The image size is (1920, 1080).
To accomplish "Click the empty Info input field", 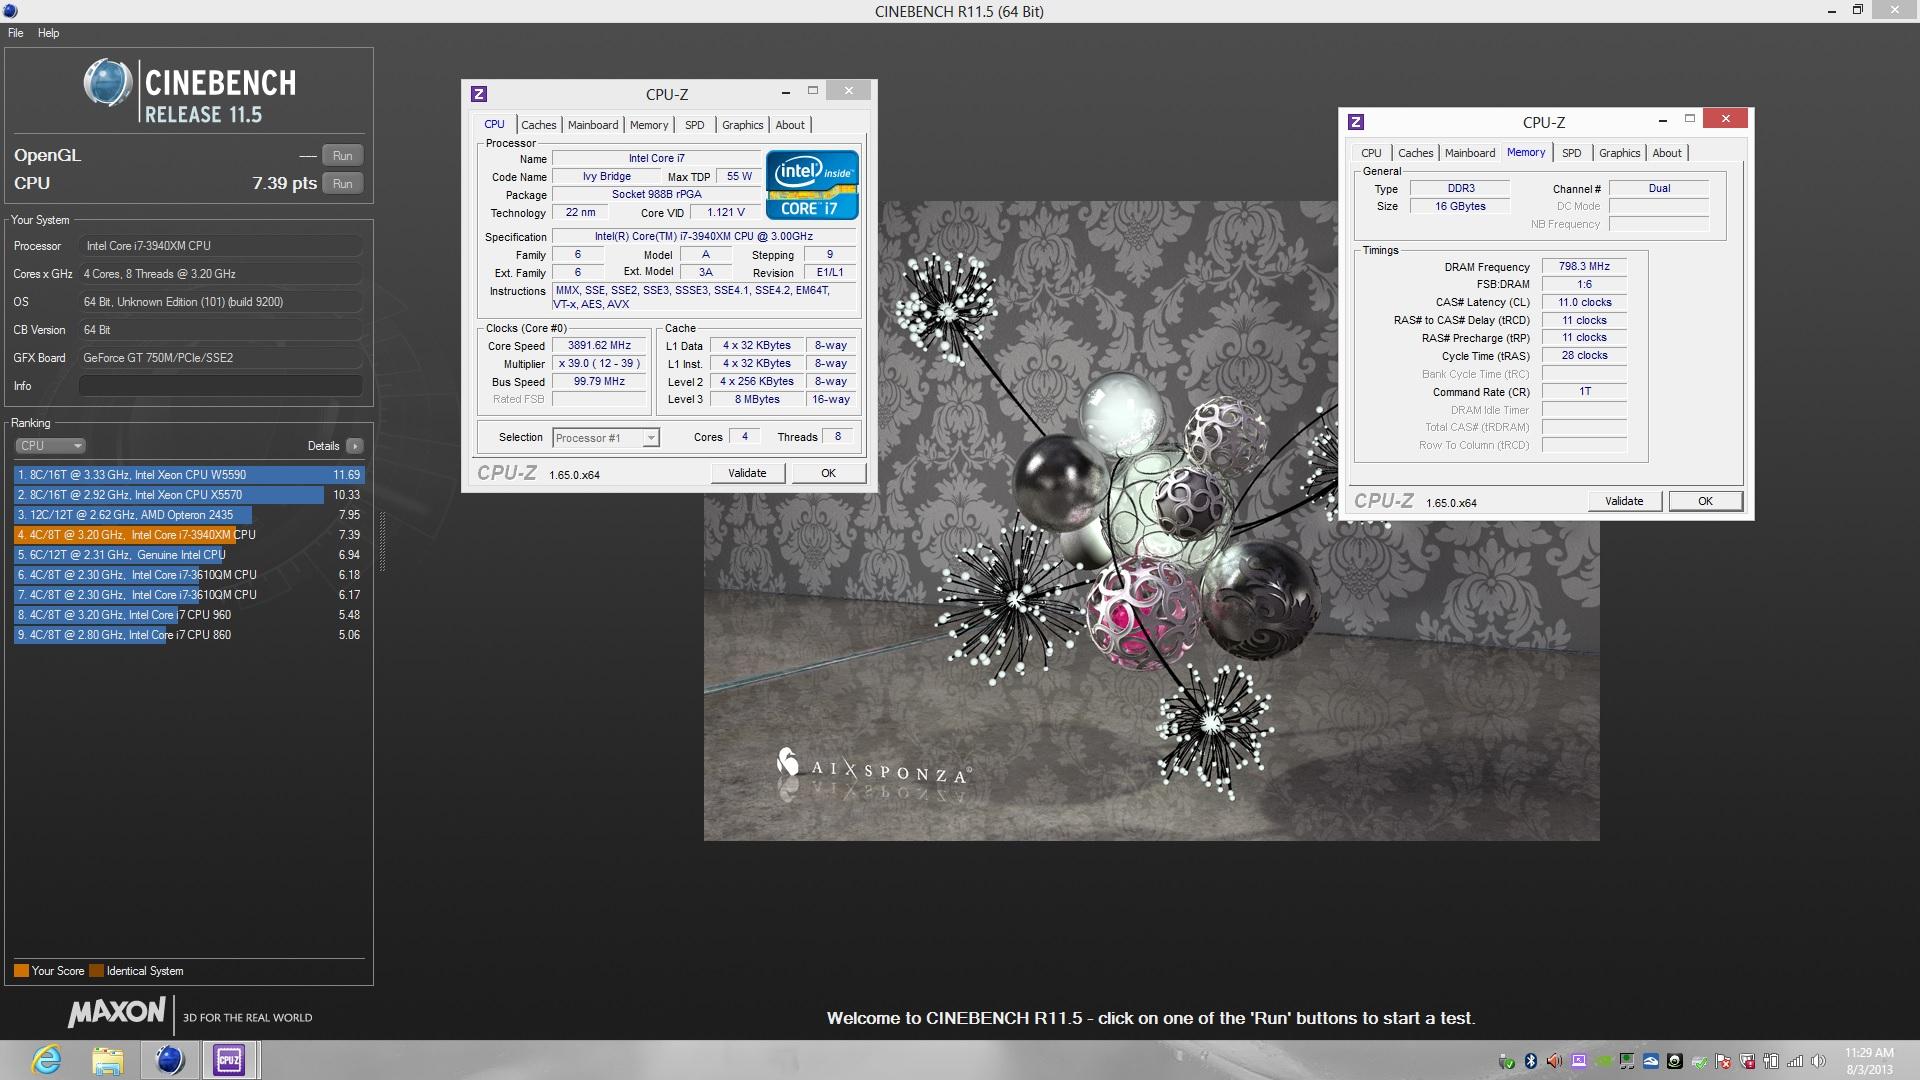I will coord(220,386).
